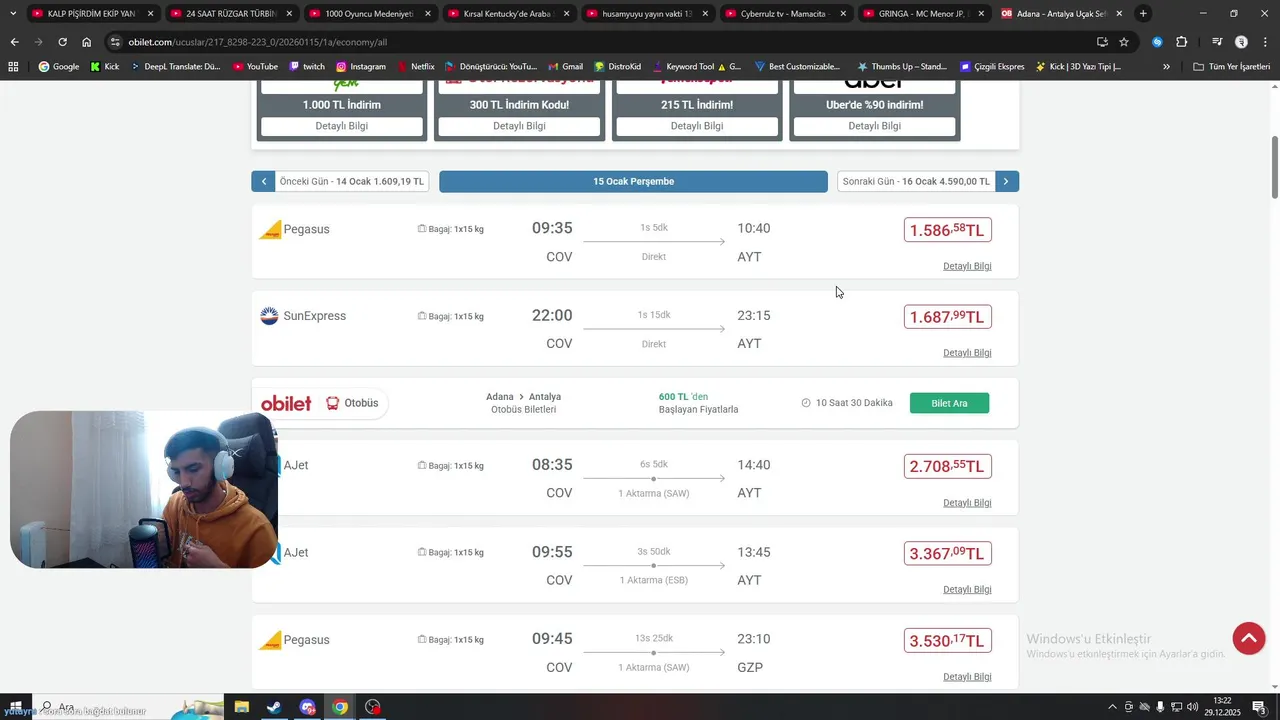
Task: Go to previous day with left chevron
Action: tap(263, 181)
